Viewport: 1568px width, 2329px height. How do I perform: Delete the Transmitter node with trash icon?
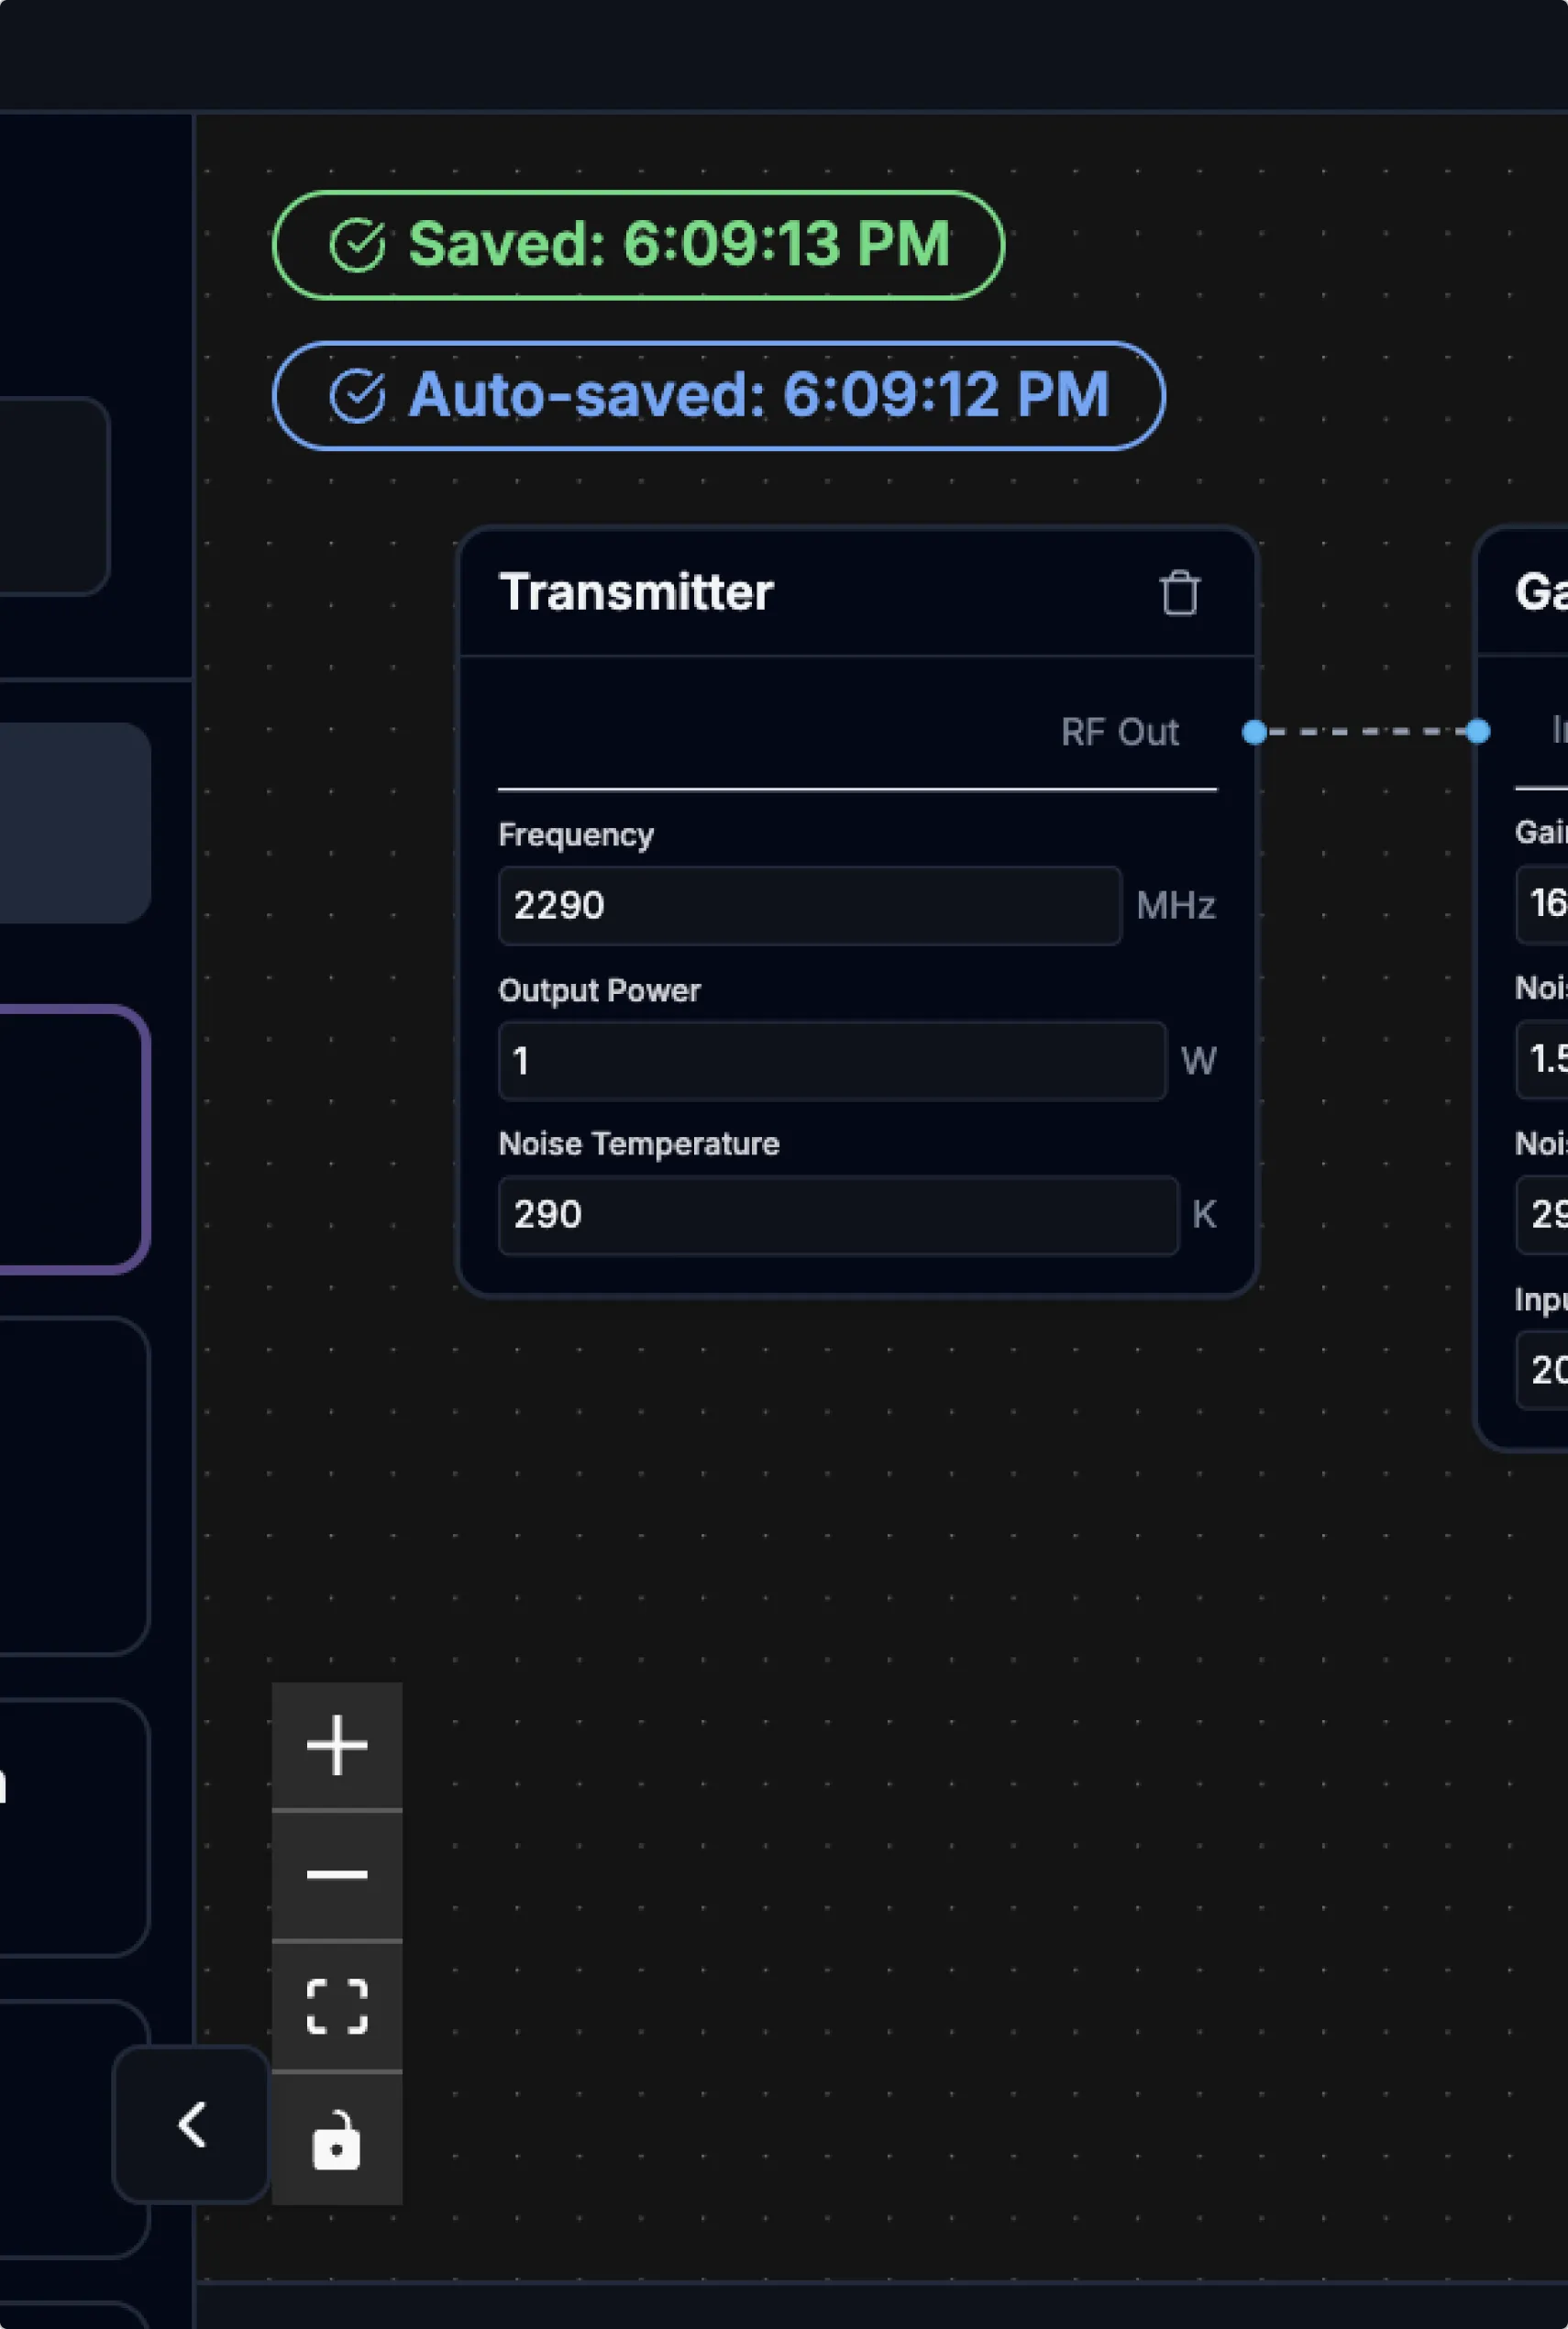point(1179,593)
